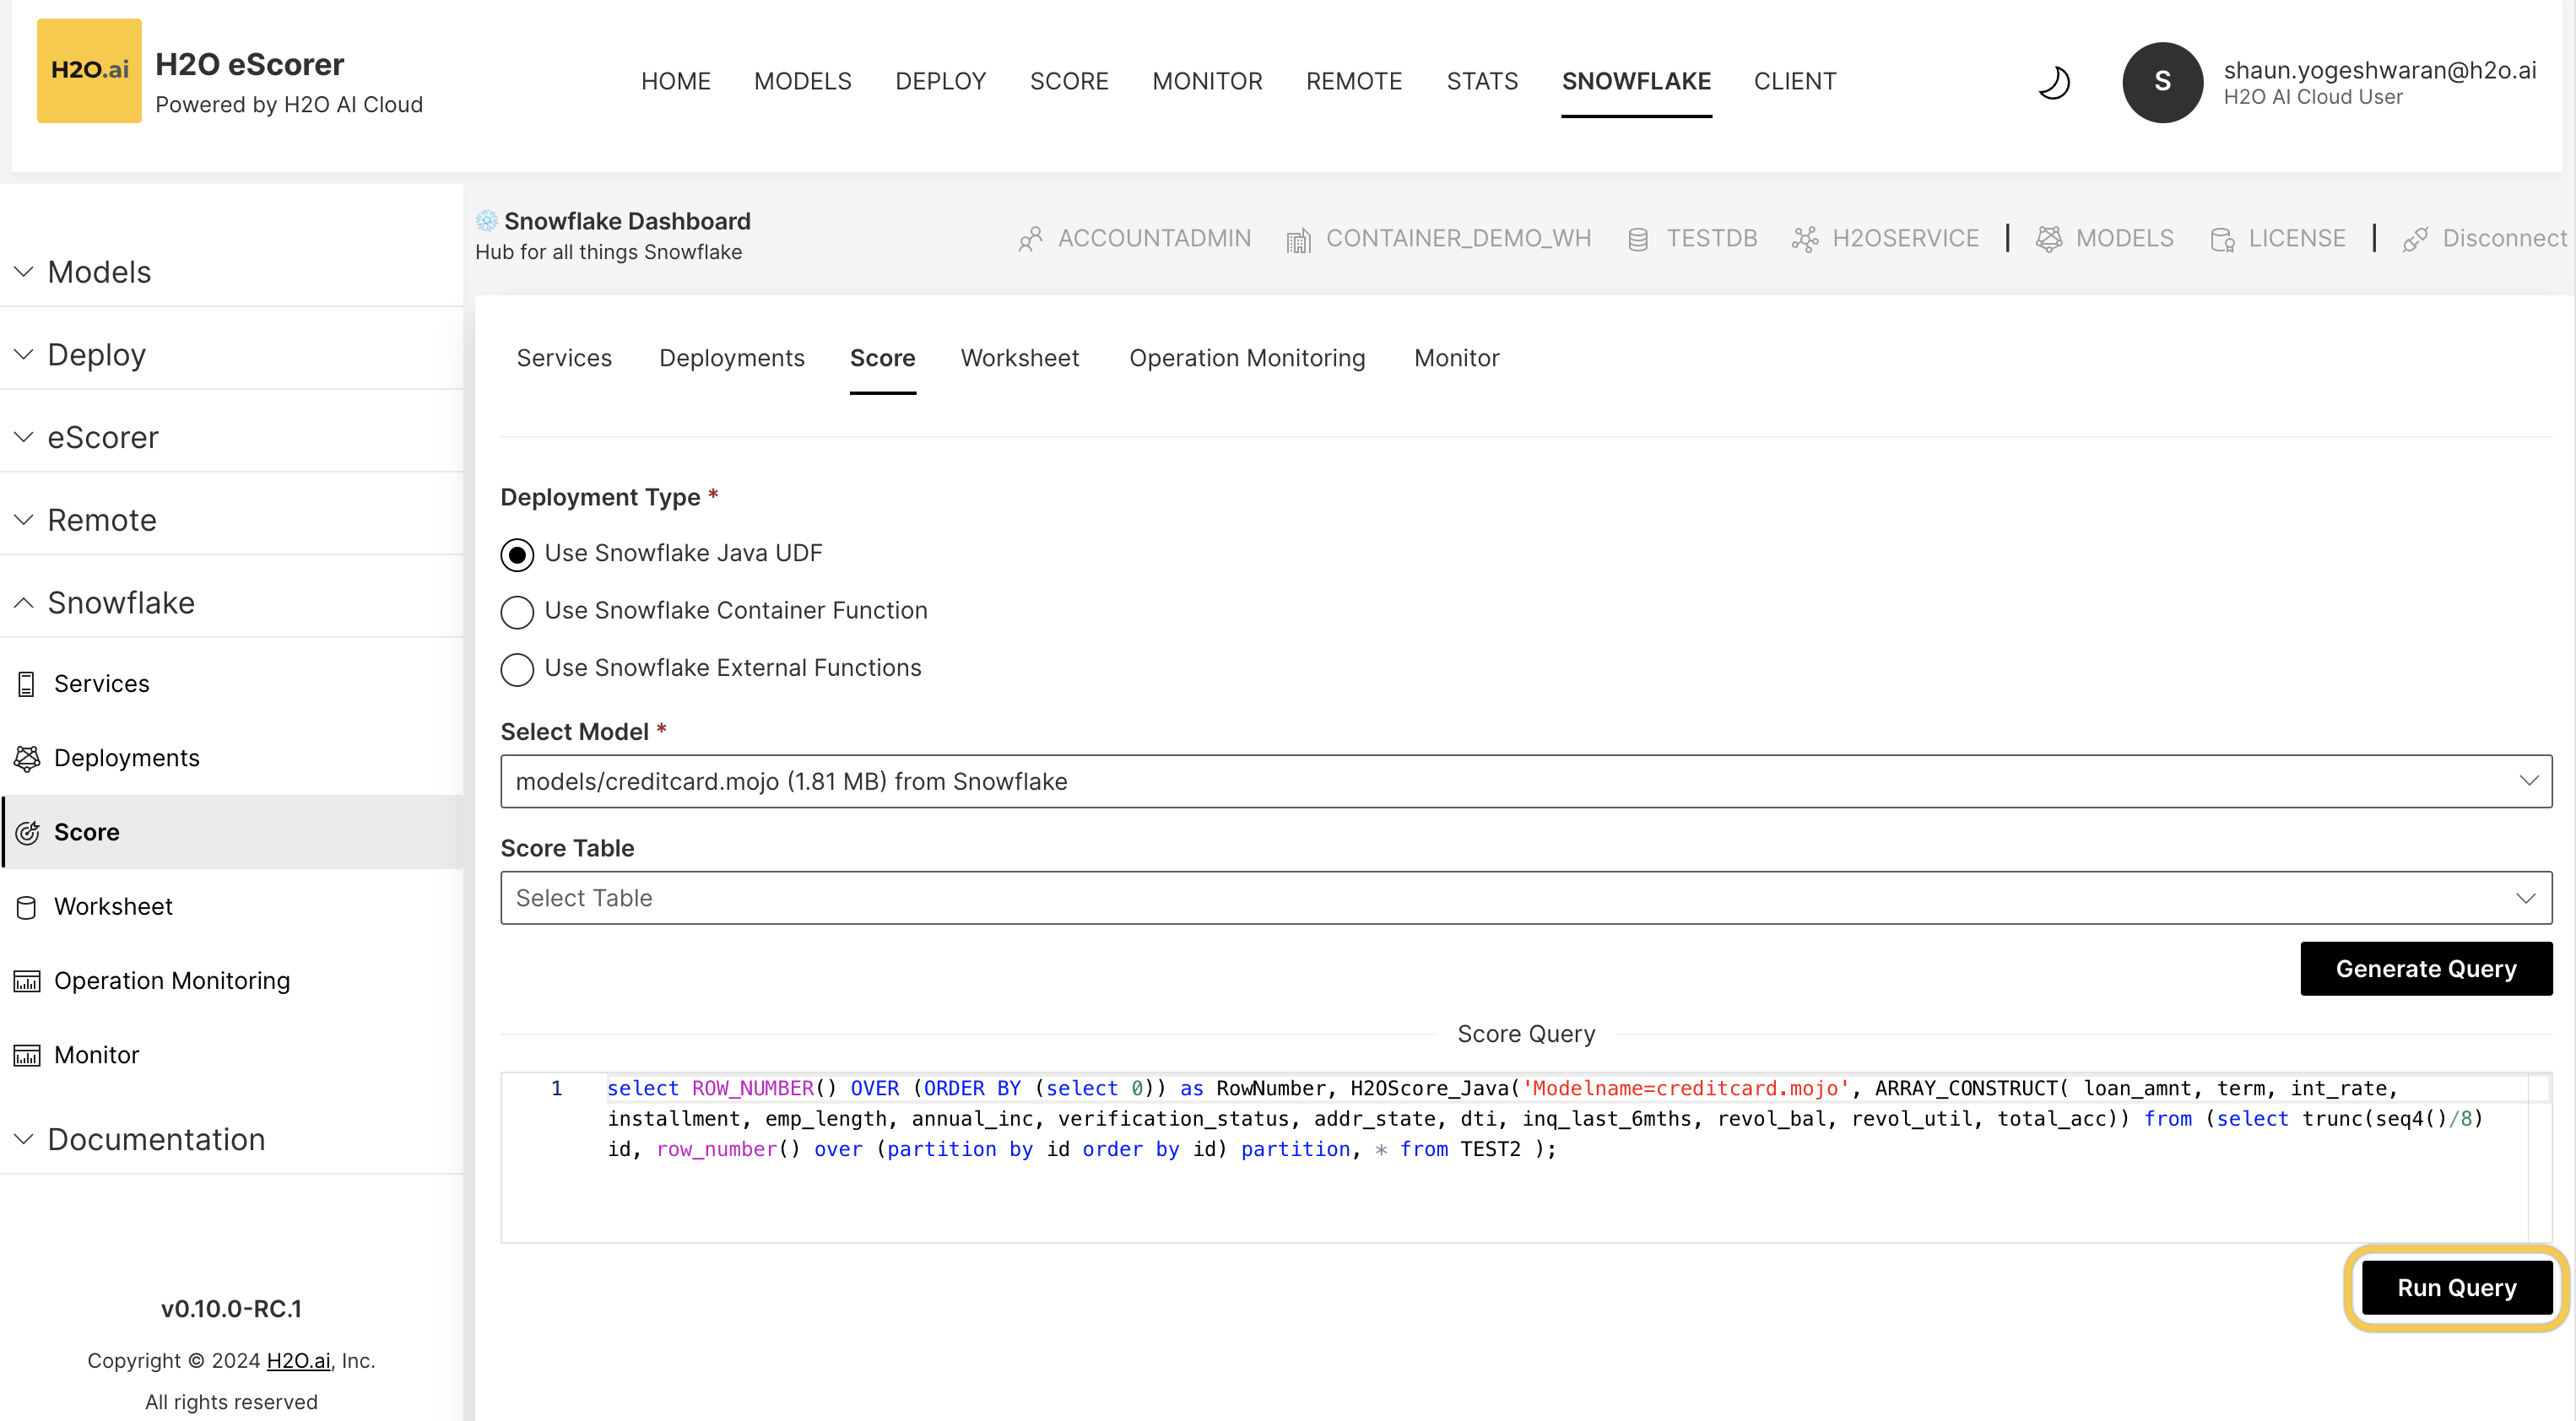Click the ACCOUNTADMIN role icon

1030,239
